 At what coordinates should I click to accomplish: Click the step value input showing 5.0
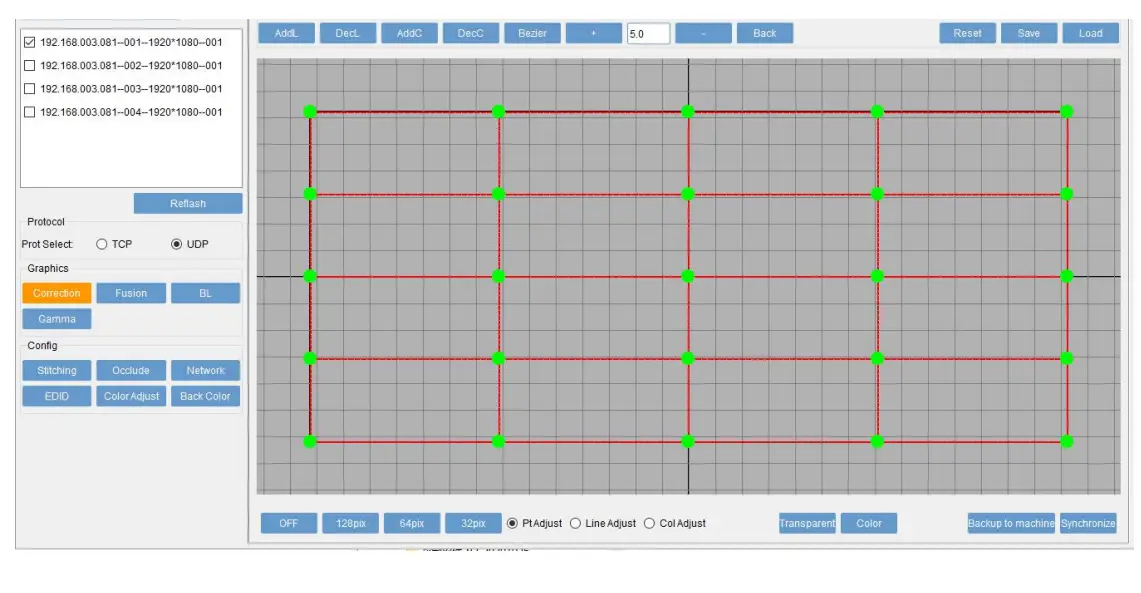pyautogui.click(x=646, y=32)
